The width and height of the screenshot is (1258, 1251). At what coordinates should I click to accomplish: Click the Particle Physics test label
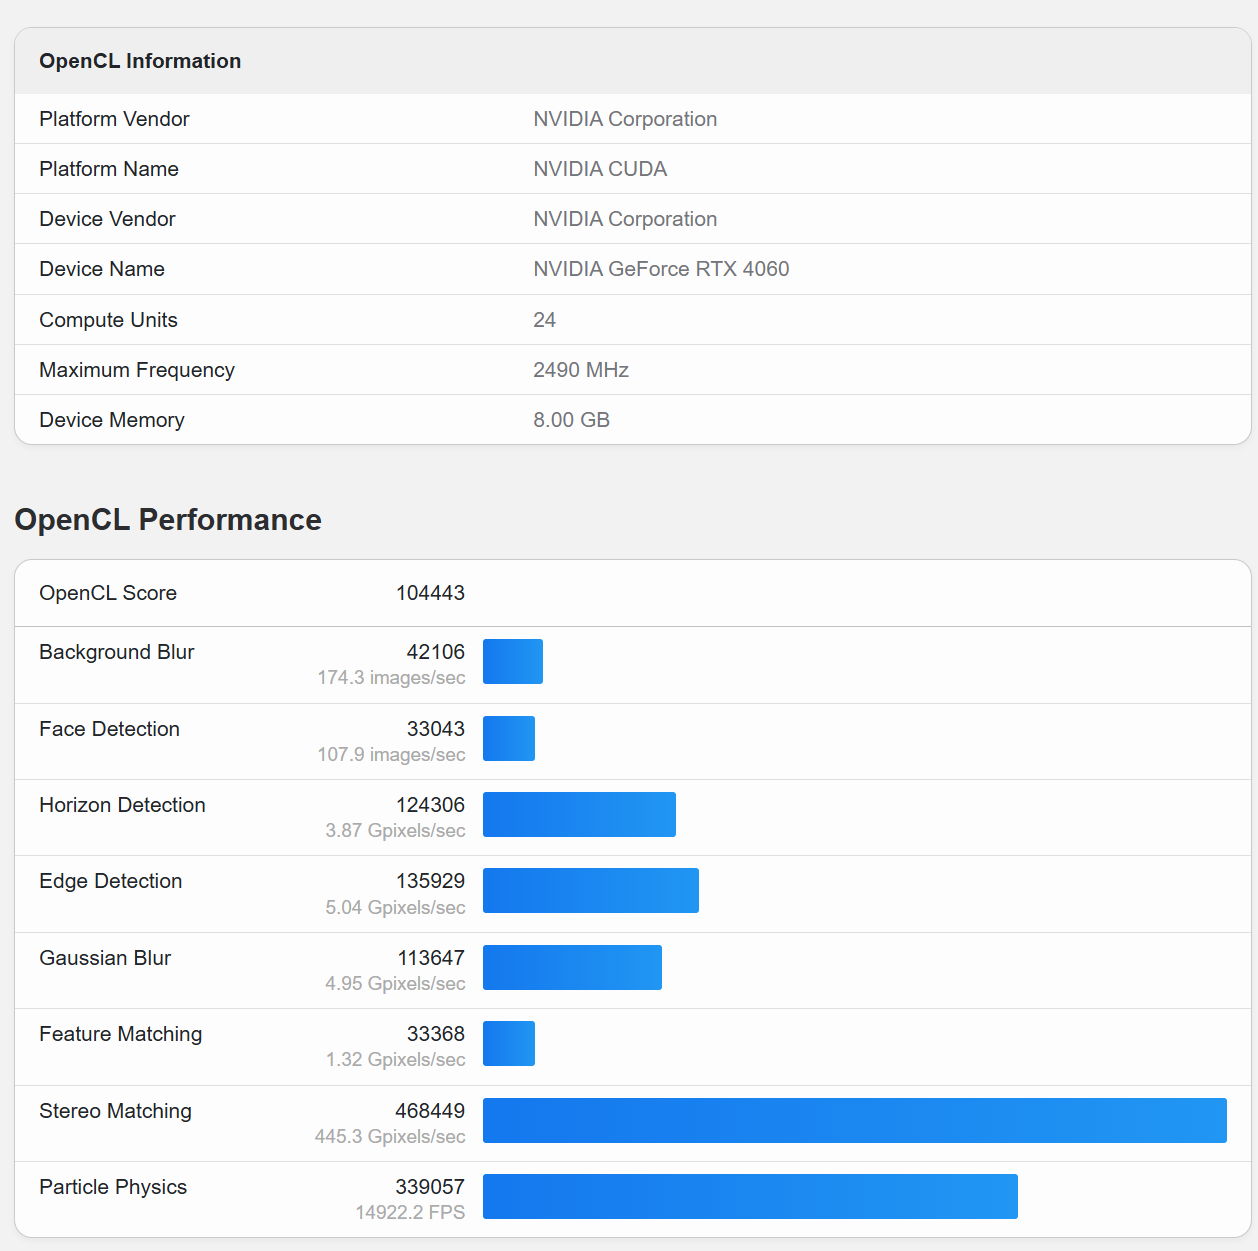point(113,1187)
